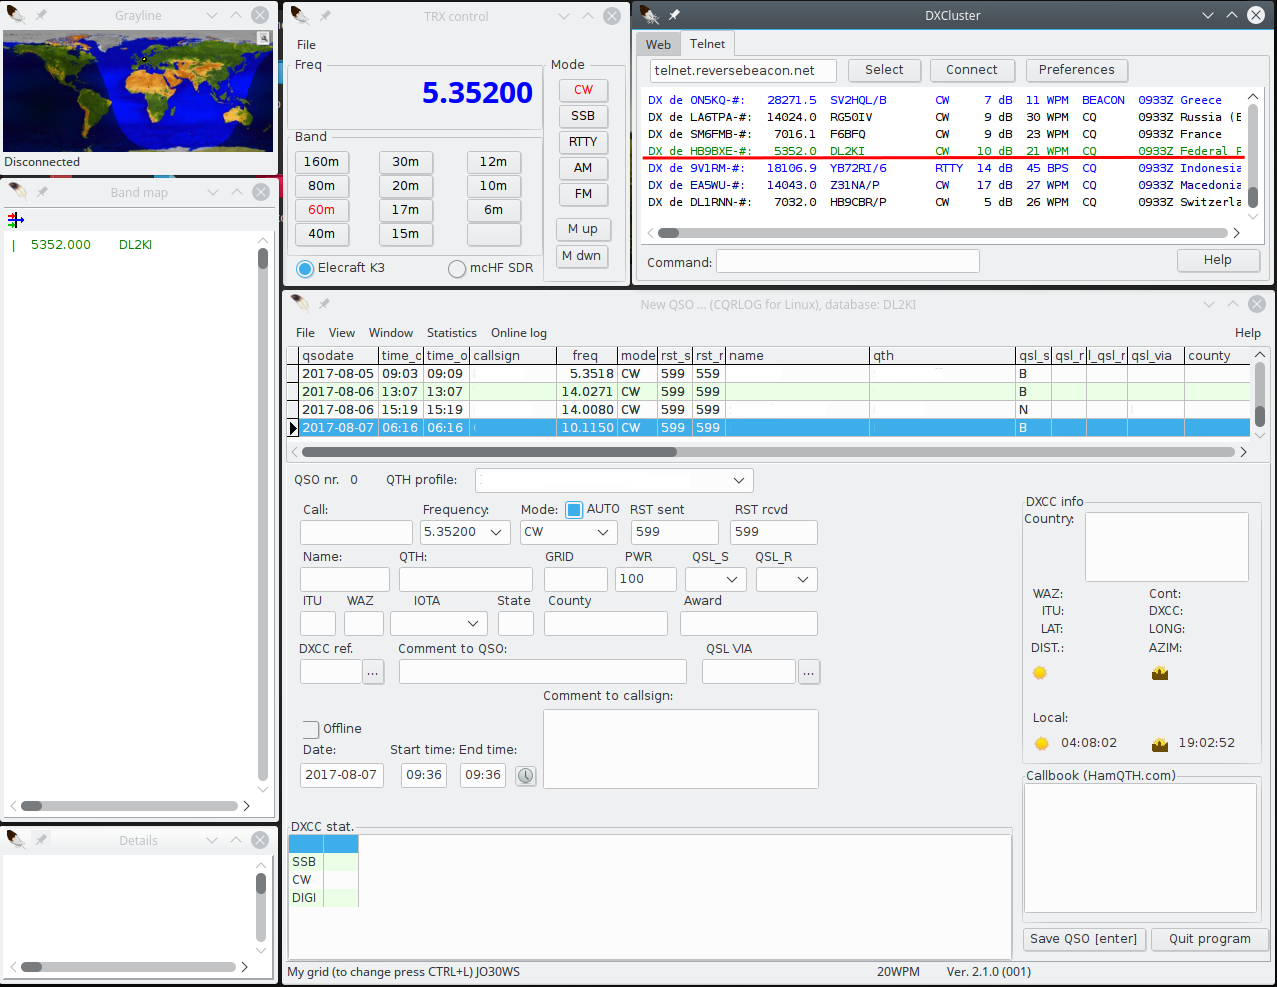
Task: Click the PWR field showing 100
Action: pyautogui.click(x=646, y=579)
